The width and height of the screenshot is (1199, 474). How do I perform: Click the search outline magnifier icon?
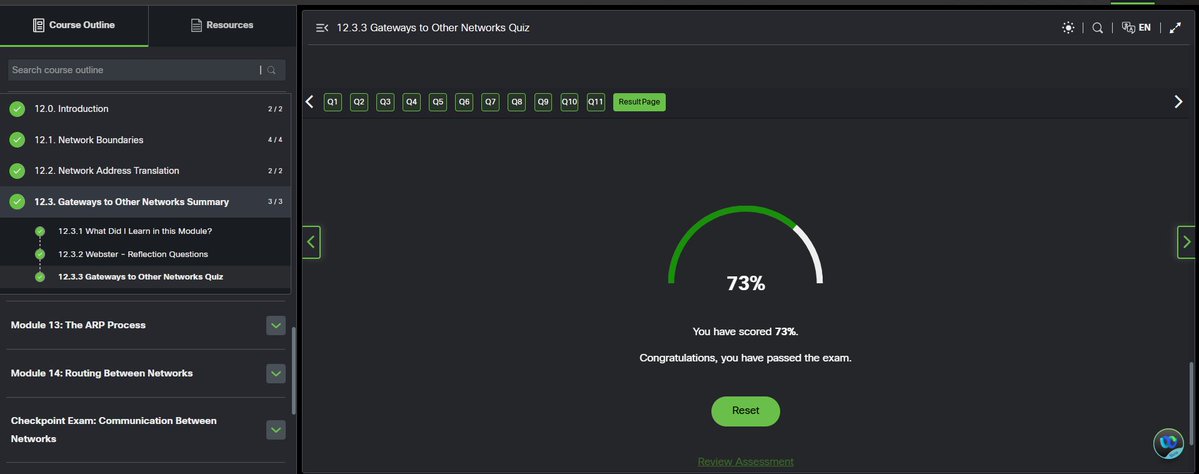(271, 70)
